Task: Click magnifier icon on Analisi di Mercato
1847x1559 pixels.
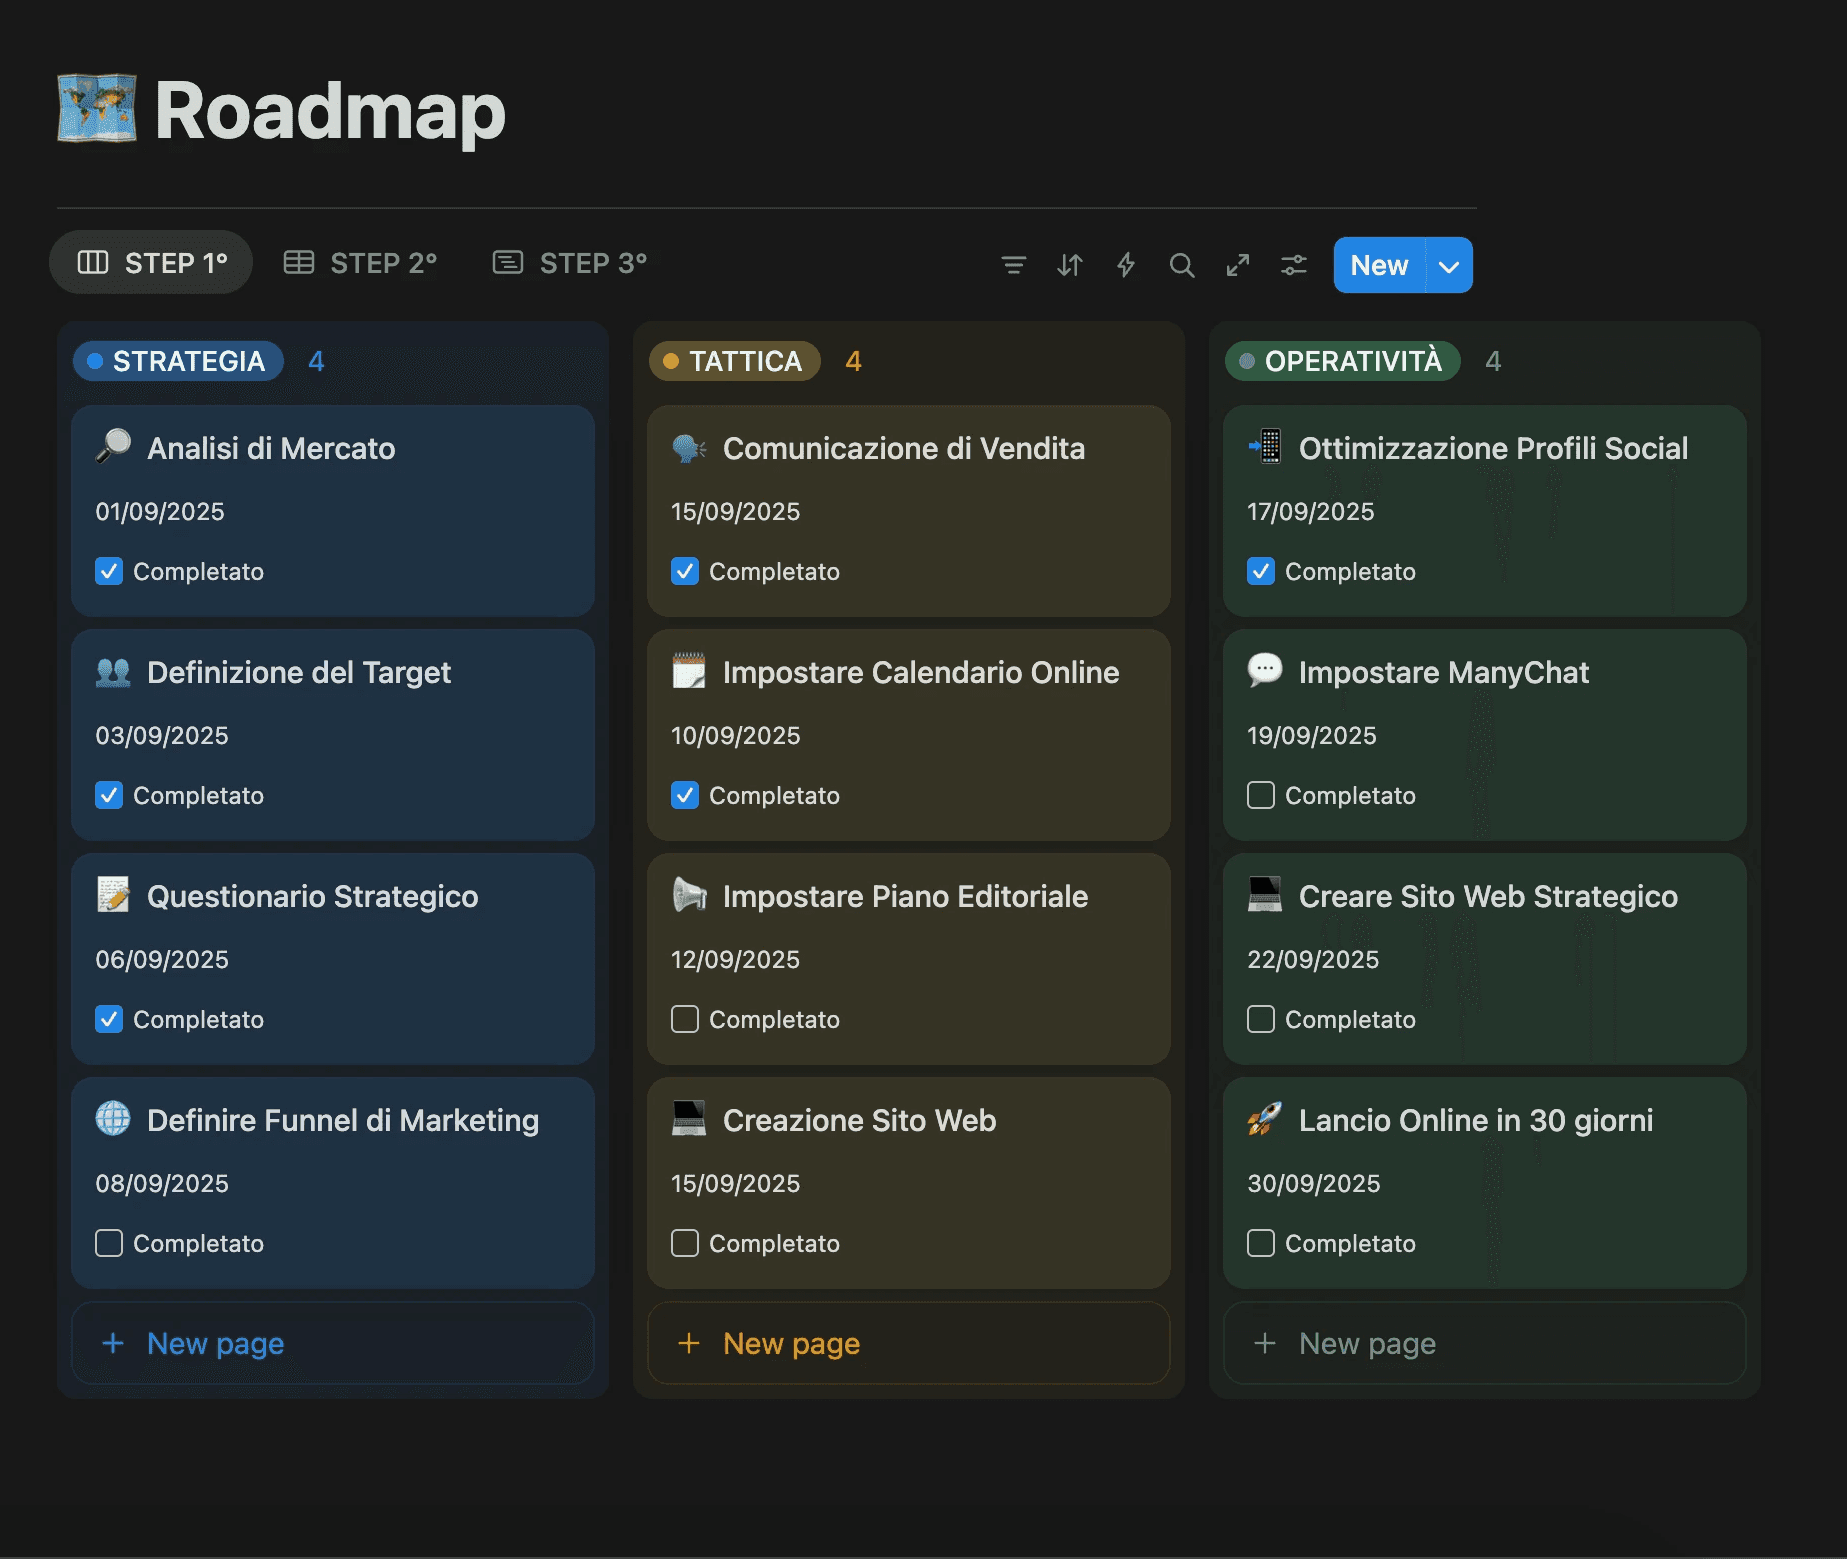Action: [x=113, y=446]
